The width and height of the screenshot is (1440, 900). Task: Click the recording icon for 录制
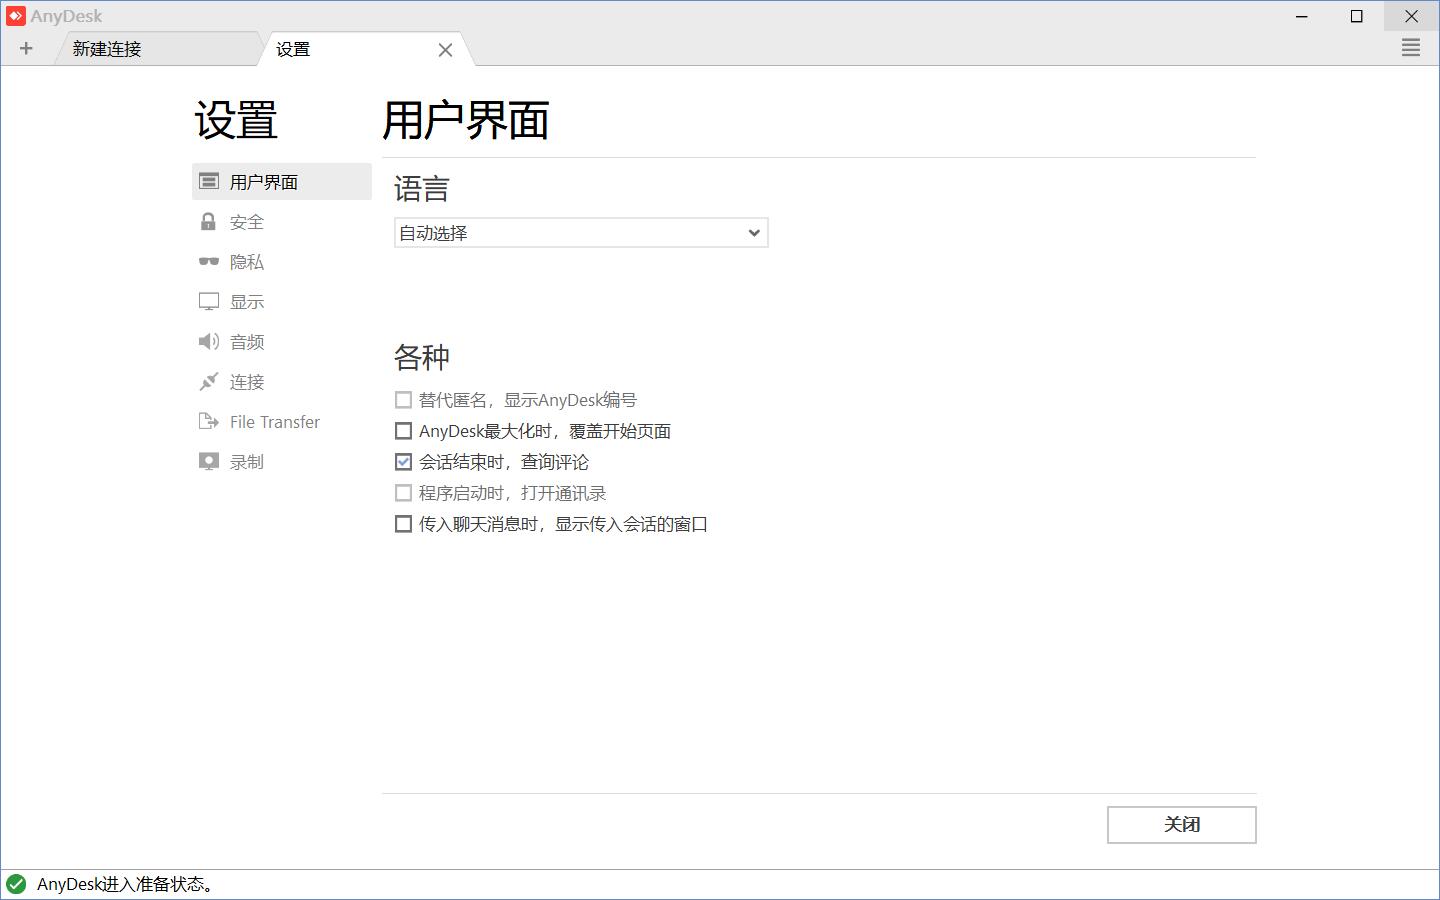(208, 461)
